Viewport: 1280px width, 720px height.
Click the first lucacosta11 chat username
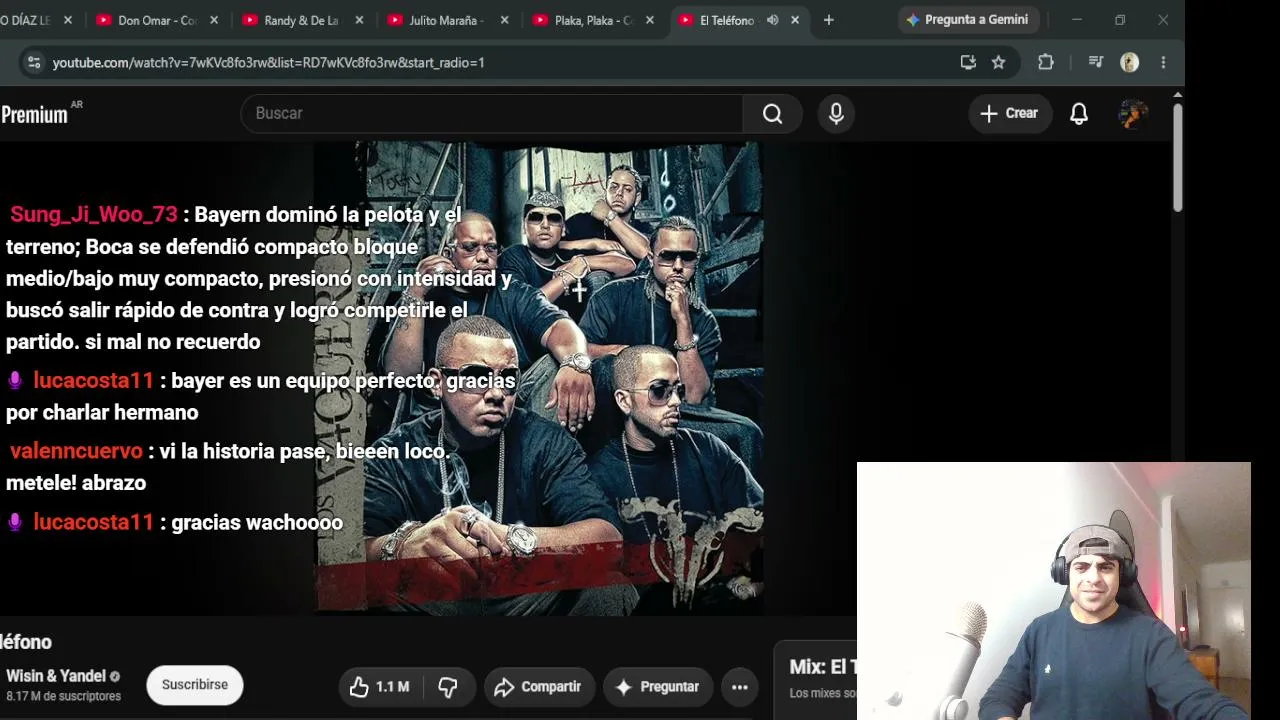(x=93, y=380)
